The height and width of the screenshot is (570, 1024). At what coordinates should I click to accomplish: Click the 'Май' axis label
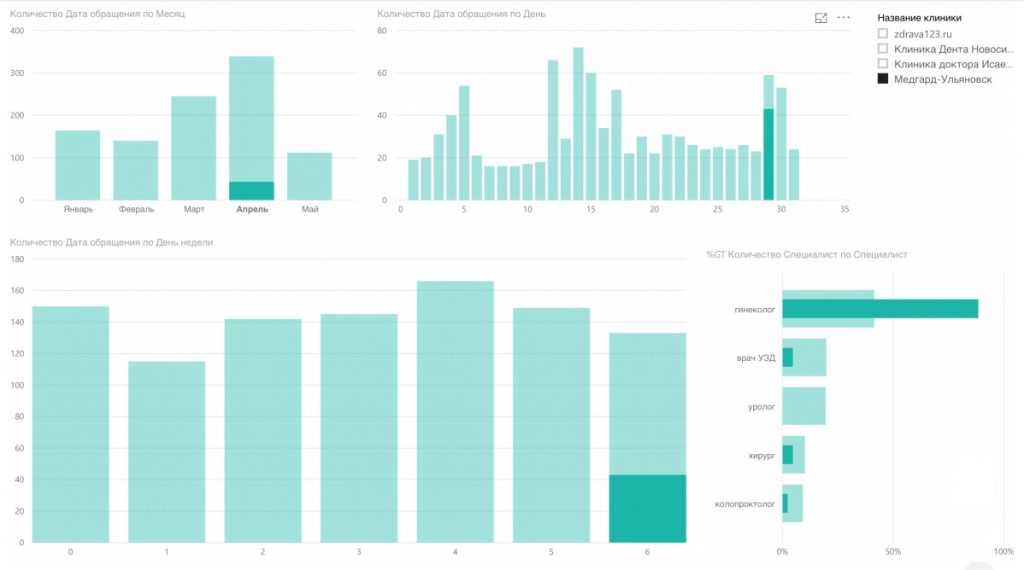pos(310,210)
